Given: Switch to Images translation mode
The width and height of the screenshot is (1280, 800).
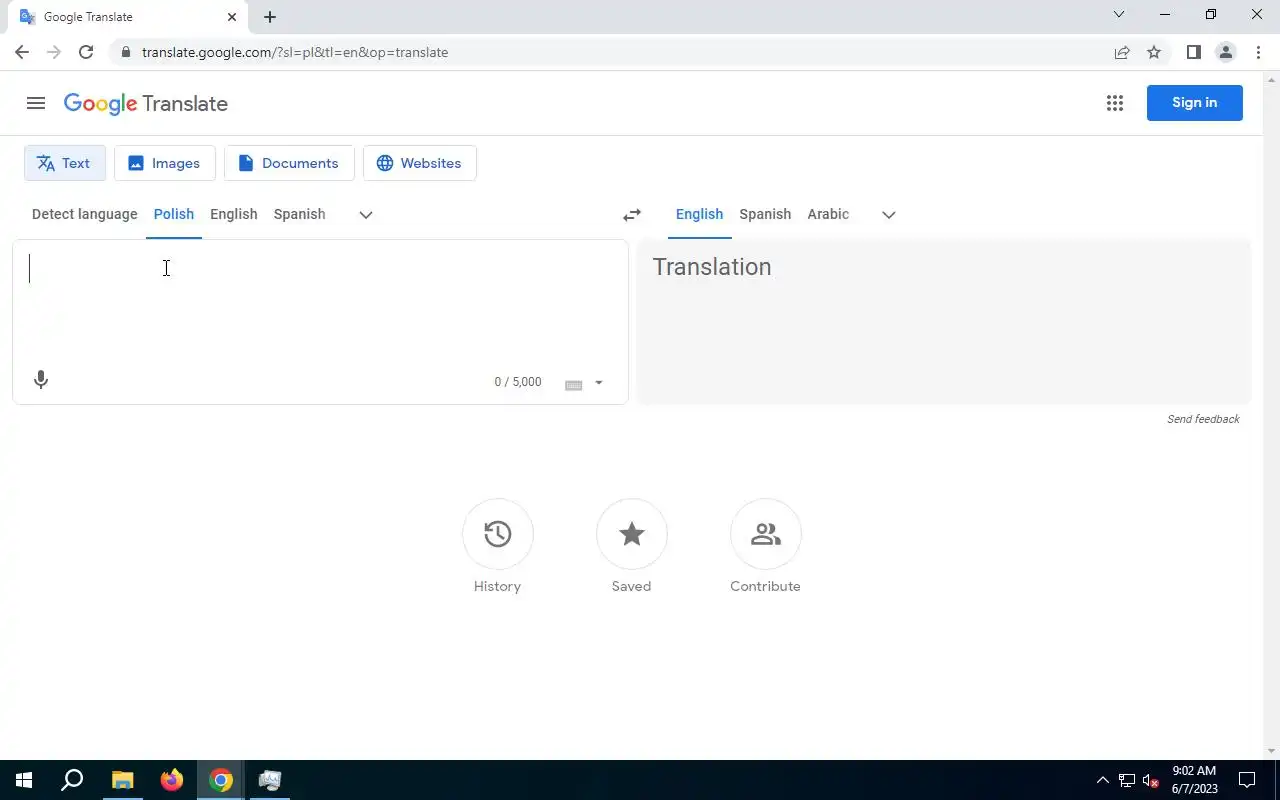Looking at the screenshot, I should pos(165,163).
